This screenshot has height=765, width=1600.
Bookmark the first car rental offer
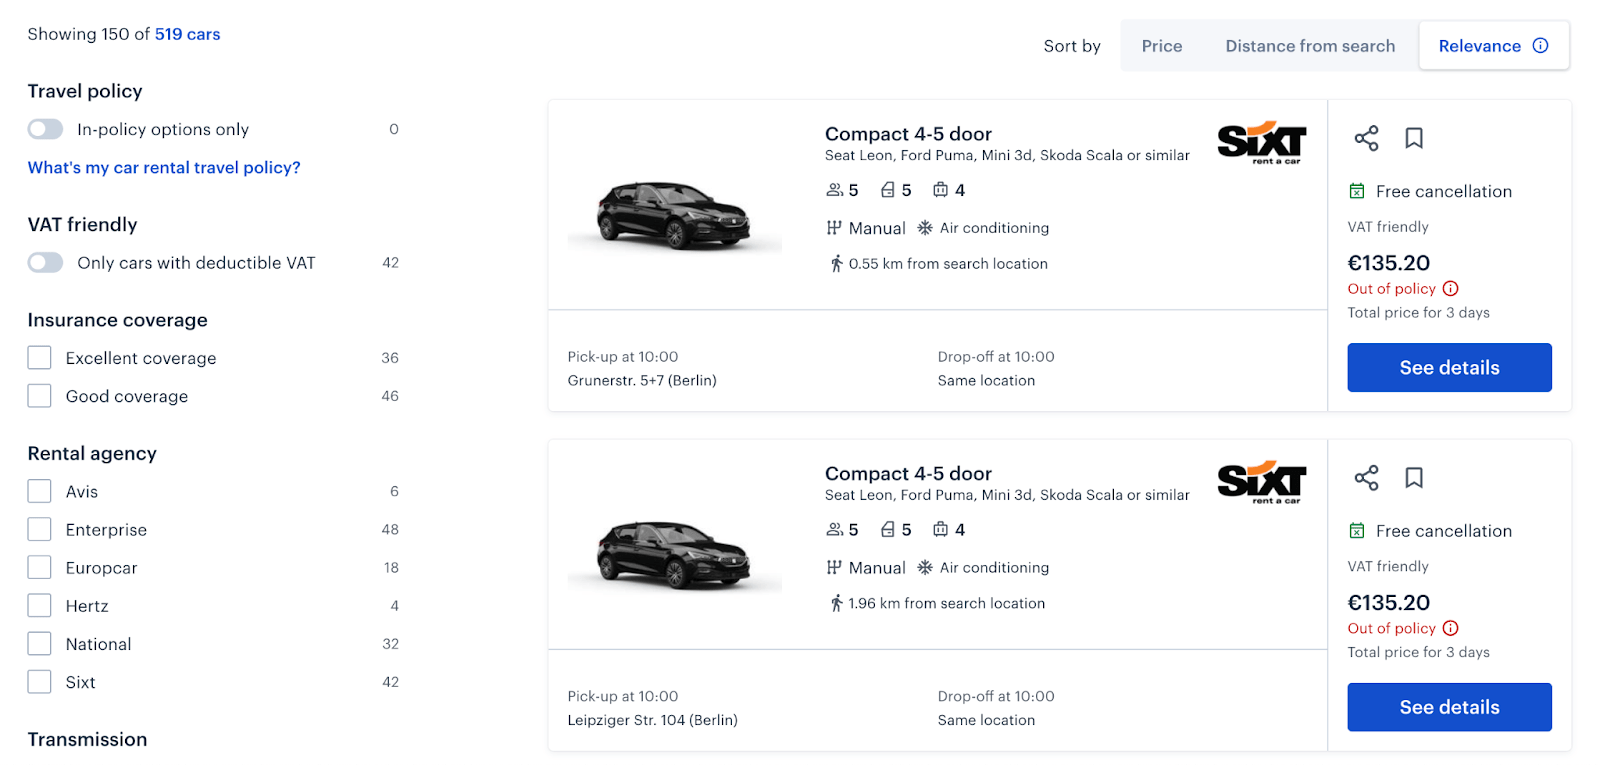pos(1413,138)
